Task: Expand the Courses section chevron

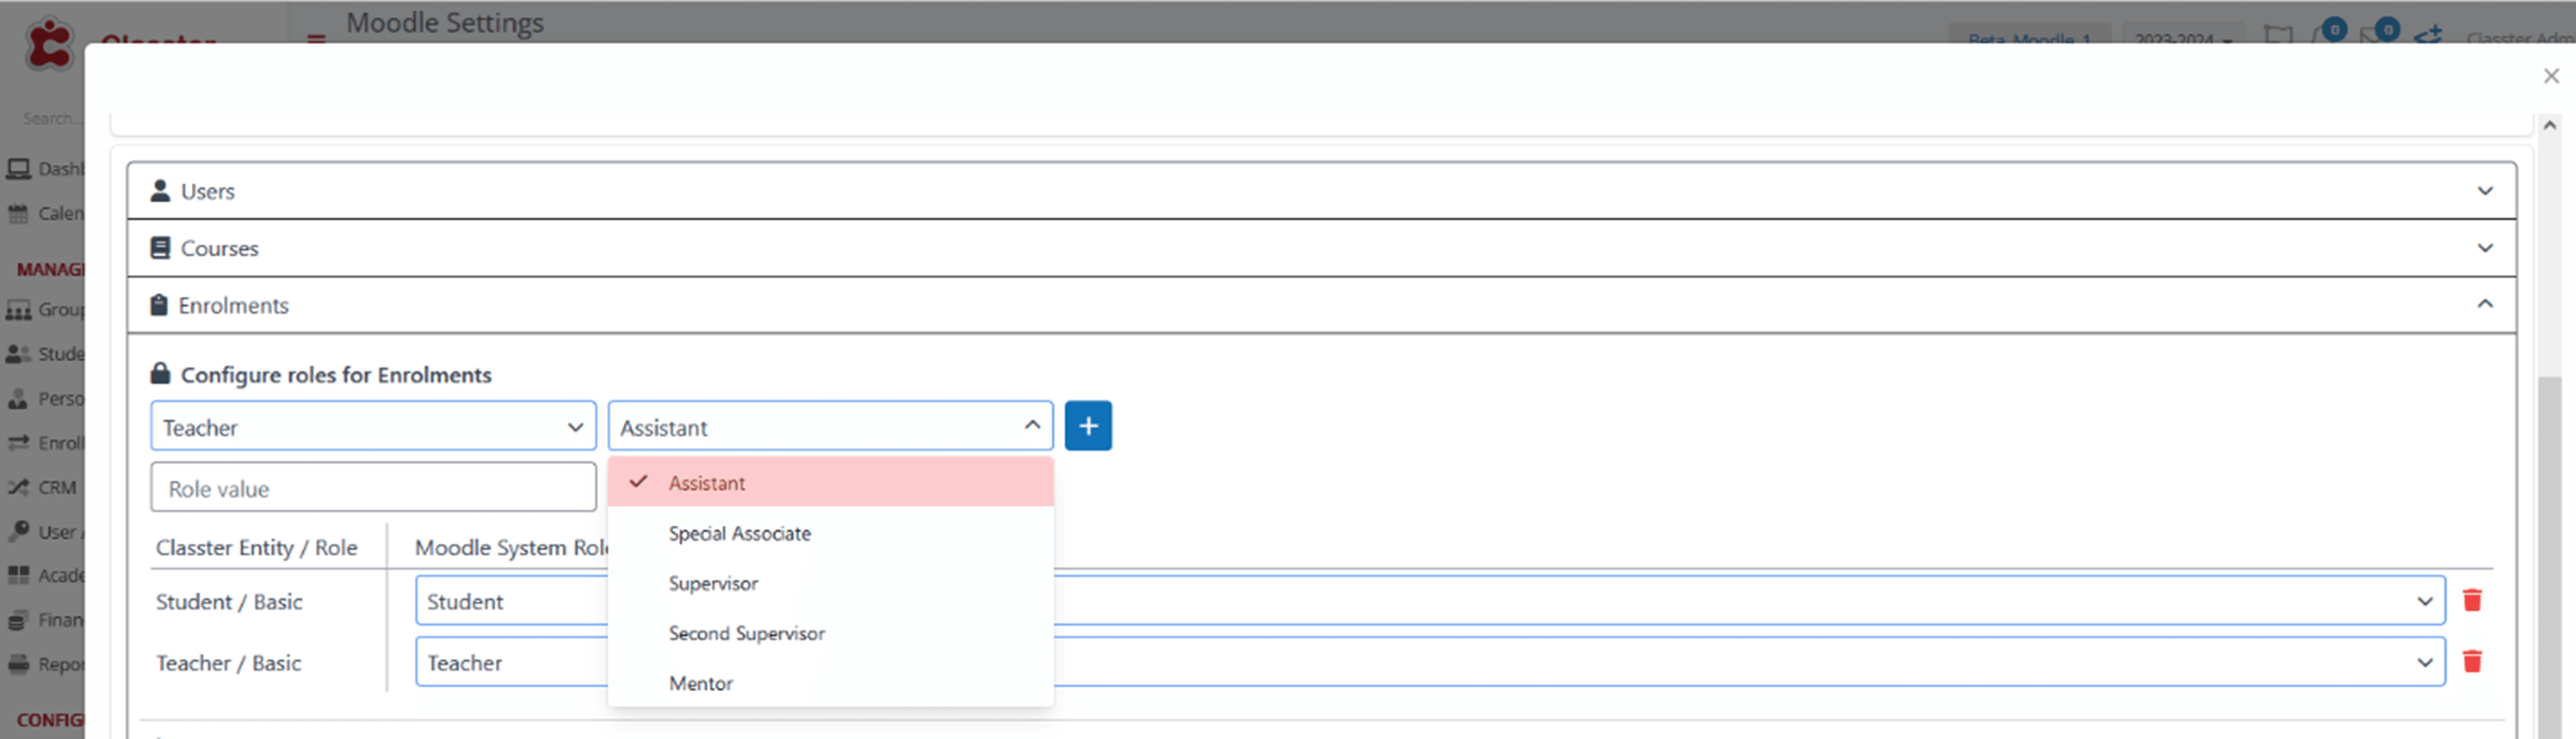Action: pyautogui.click(x=2485, y=247)
